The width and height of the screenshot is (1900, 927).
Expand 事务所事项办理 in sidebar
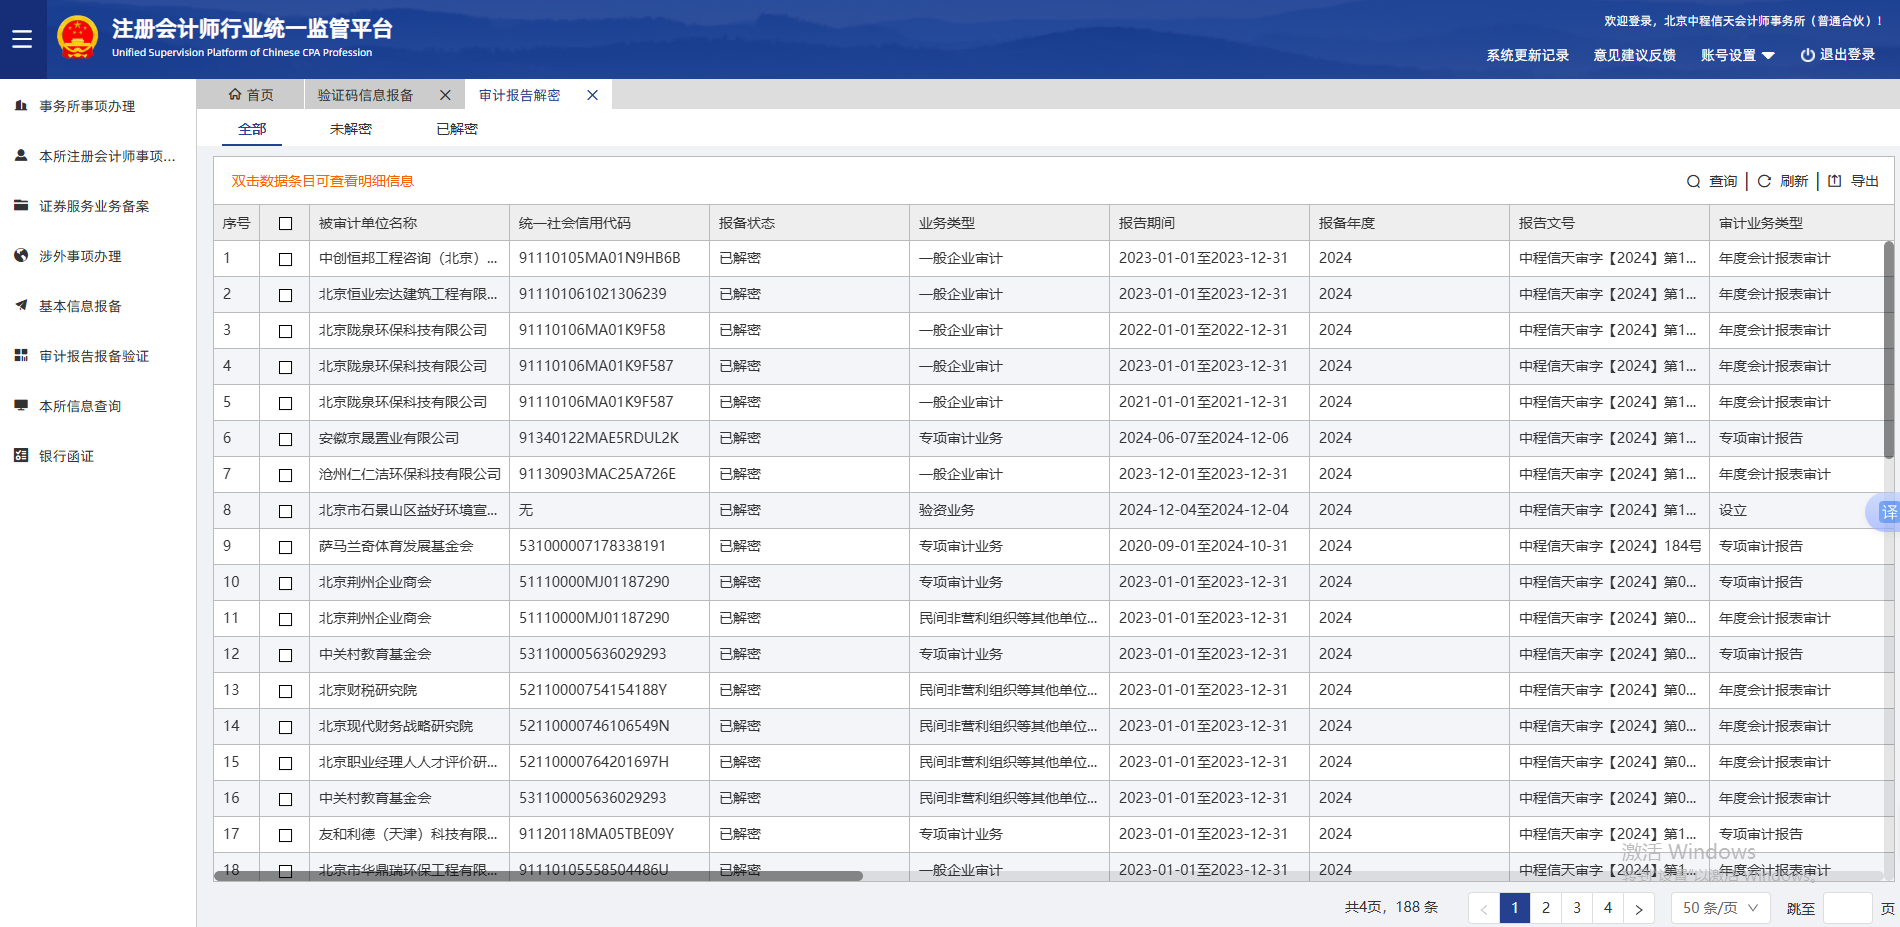[x=87, y=106]
